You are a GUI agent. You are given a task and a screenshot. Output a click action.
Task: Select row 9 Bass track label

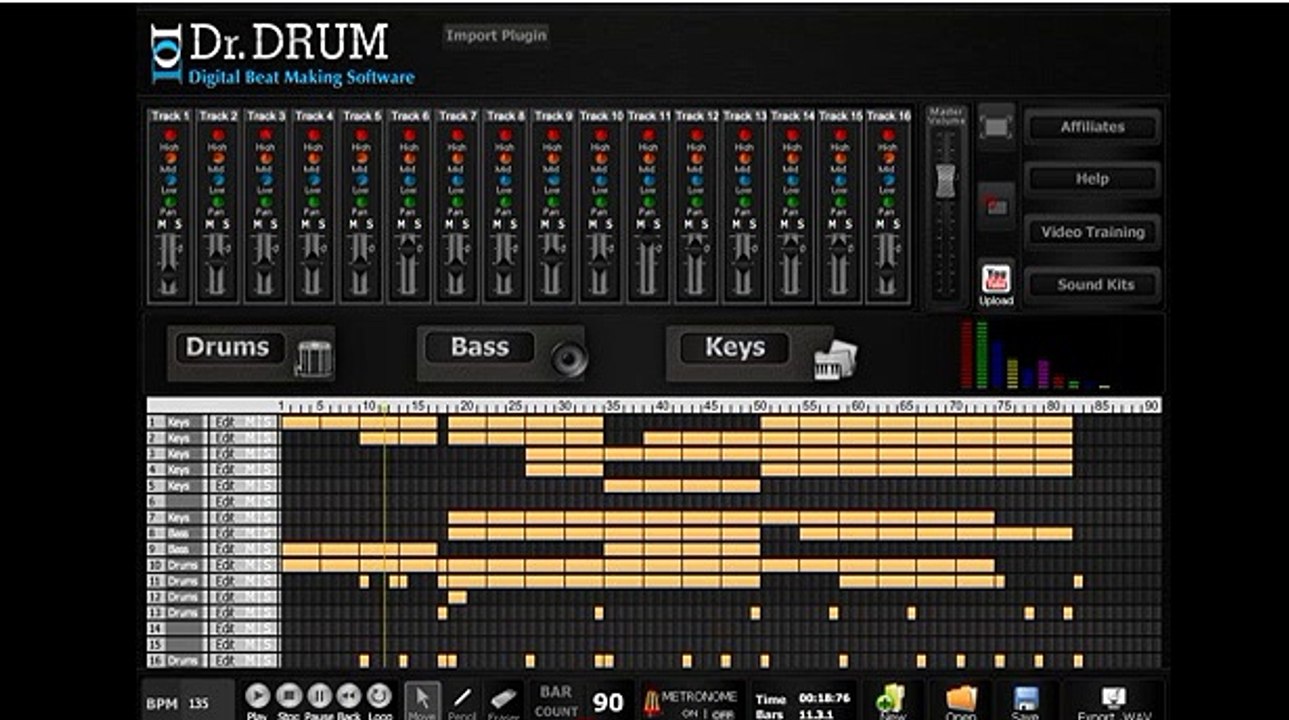pos(178,549)
